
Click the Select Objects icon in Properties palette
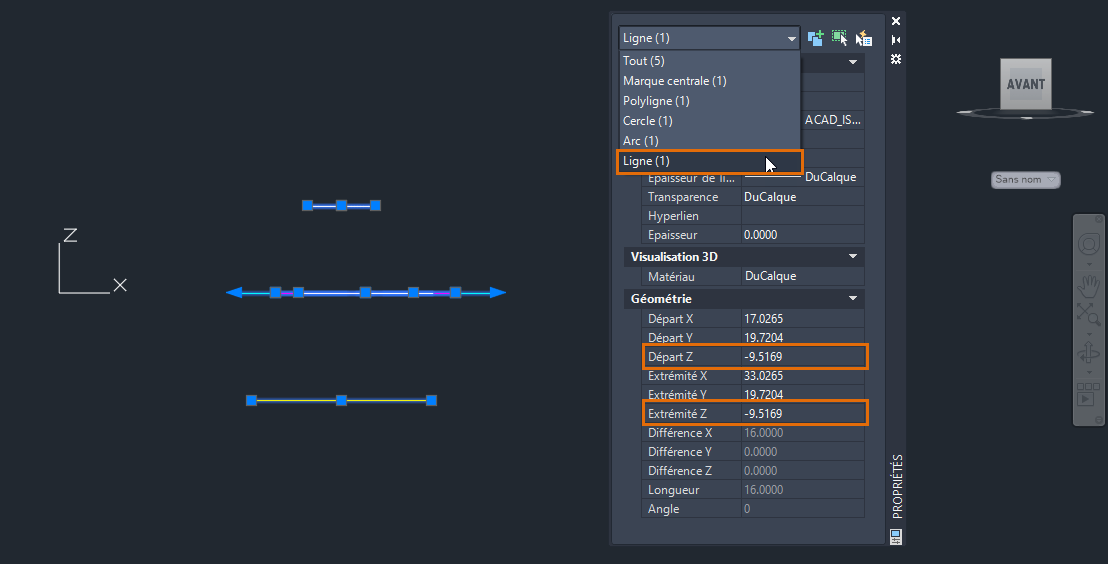pyautogui.click(x=839, y=38)
